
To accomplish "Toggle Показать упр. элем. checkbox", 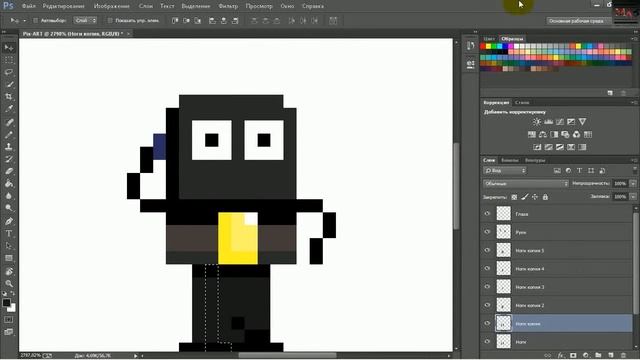I will (110, 20).
